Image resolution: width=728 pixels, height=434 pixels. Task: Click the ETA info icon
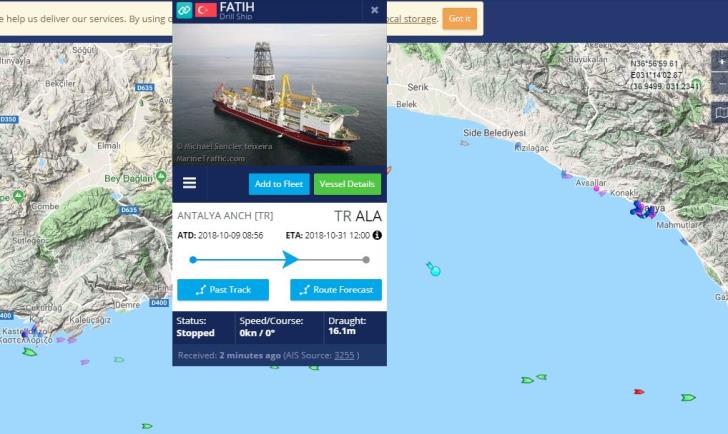click(377, 235)
